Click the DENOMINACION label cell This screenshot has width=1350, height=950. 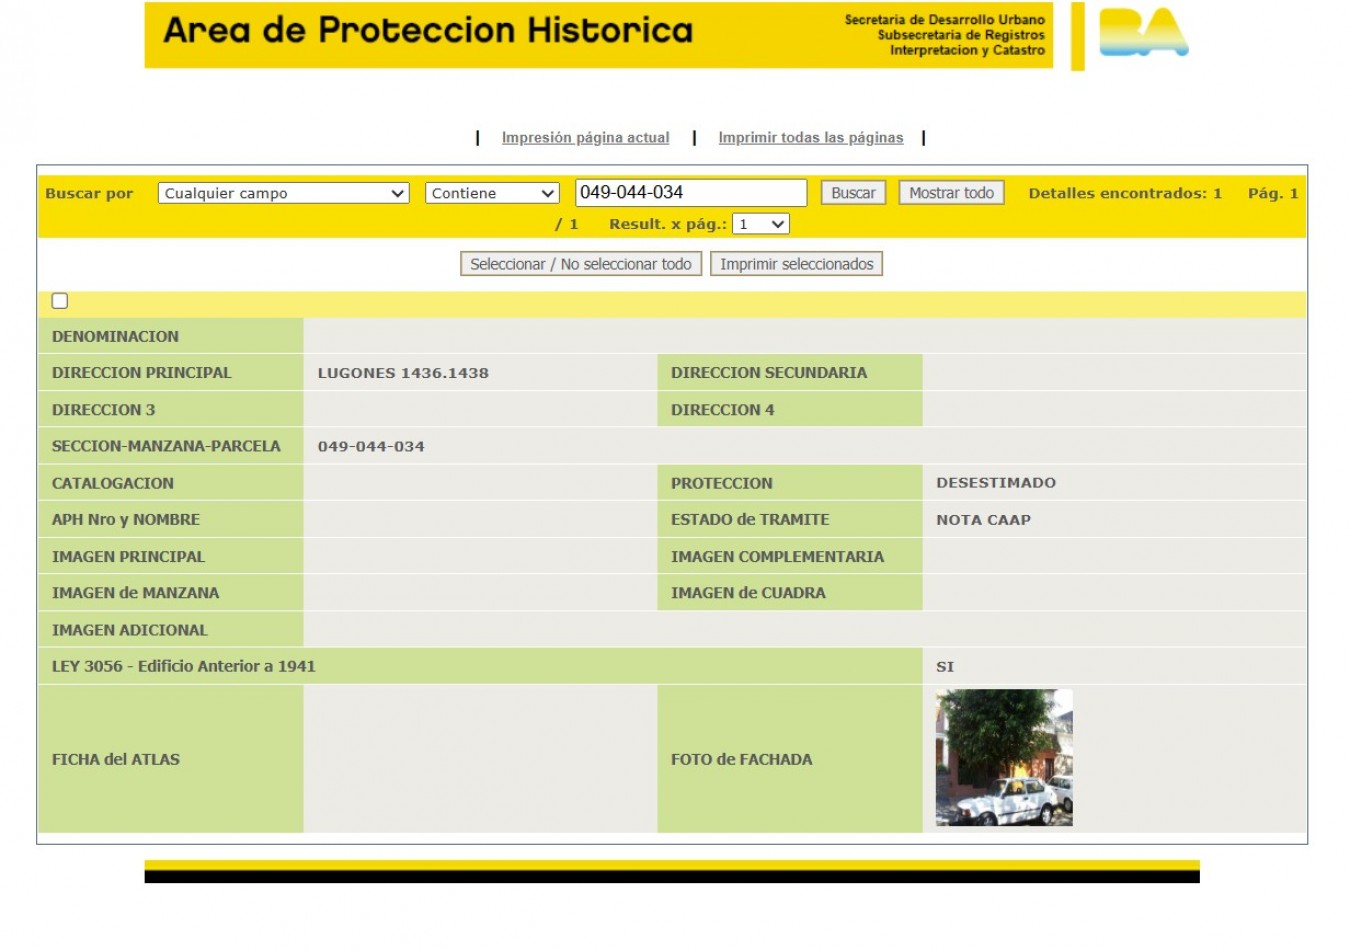pyautogui.click(x=171, y=336)
